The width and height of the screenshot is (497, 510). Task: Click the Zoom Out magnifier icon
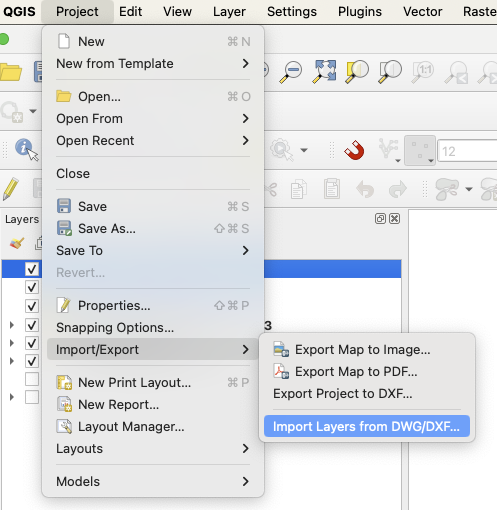(291, 72)
